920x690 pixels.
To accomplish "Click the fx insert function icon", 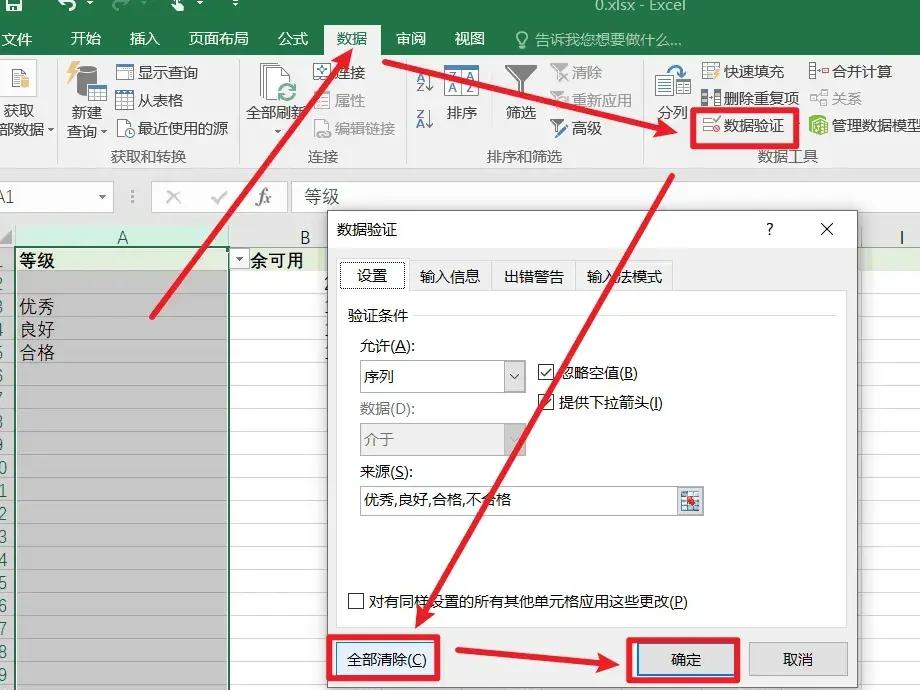I will [263, 197].
